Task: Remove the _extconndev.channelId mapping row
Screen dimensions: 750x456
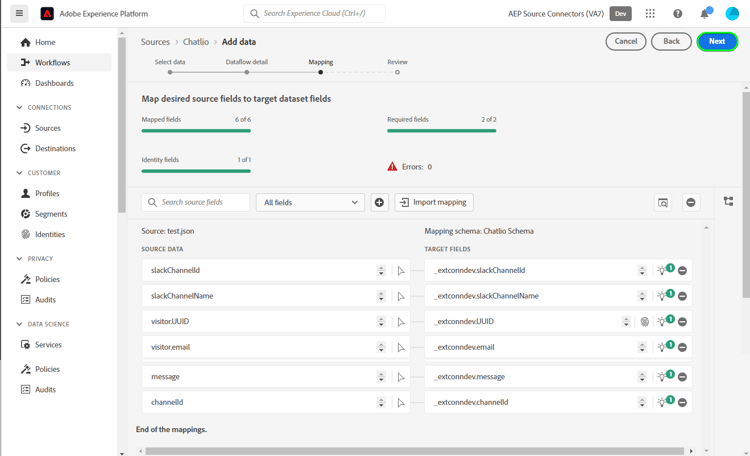Action: point(683,403)
